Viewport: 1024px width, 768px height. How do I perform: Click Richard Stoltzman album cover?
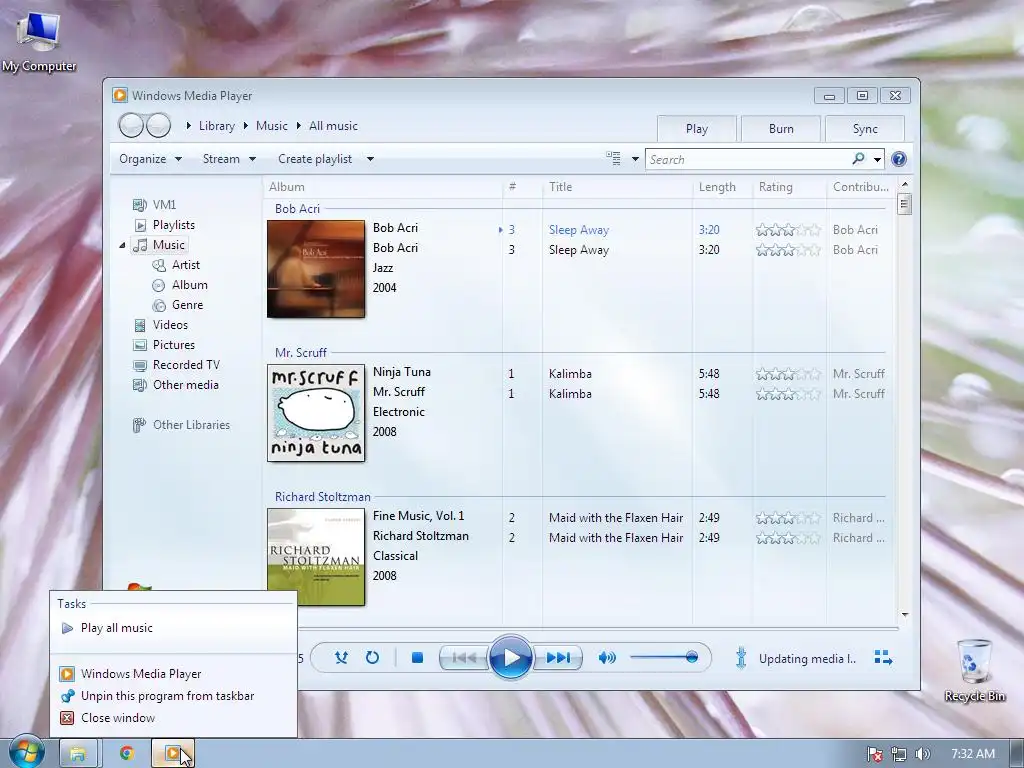tap(316, 556)
